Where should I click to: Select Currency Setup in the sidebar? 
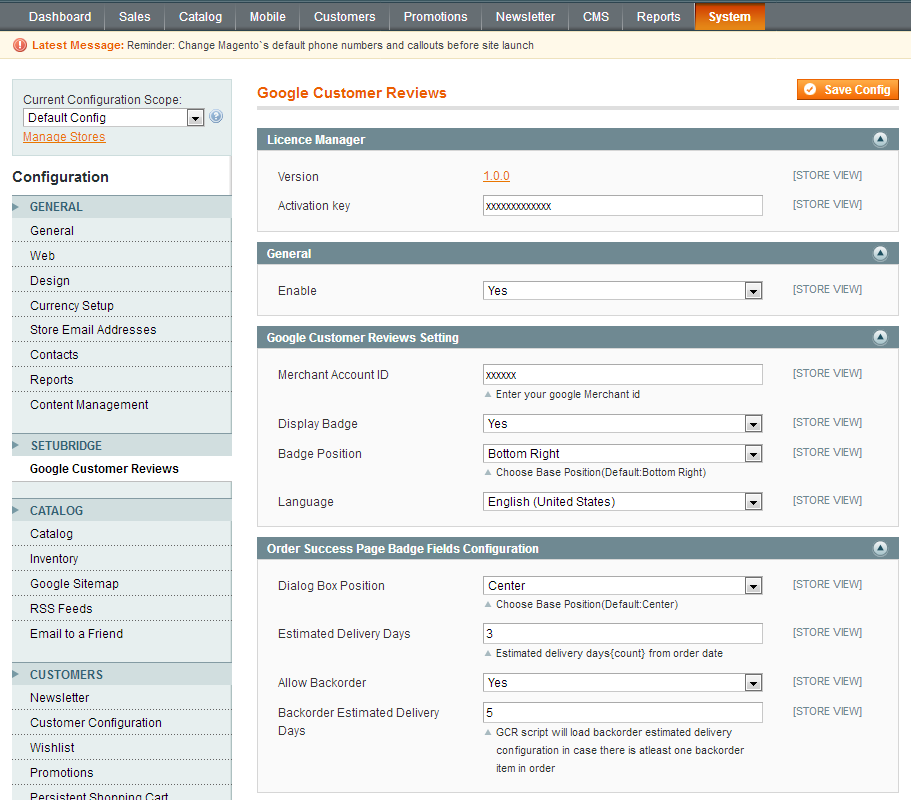(x=72, y=306)
